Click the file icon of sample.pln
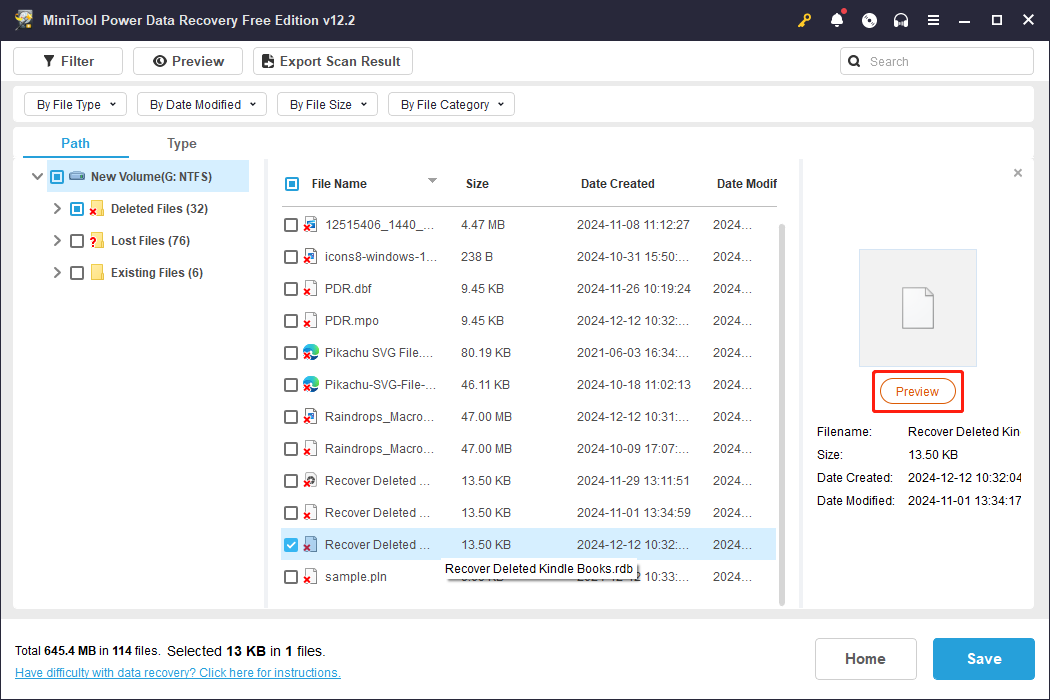The width and height of the screenshot is (1050, 700). pos(310,577)
